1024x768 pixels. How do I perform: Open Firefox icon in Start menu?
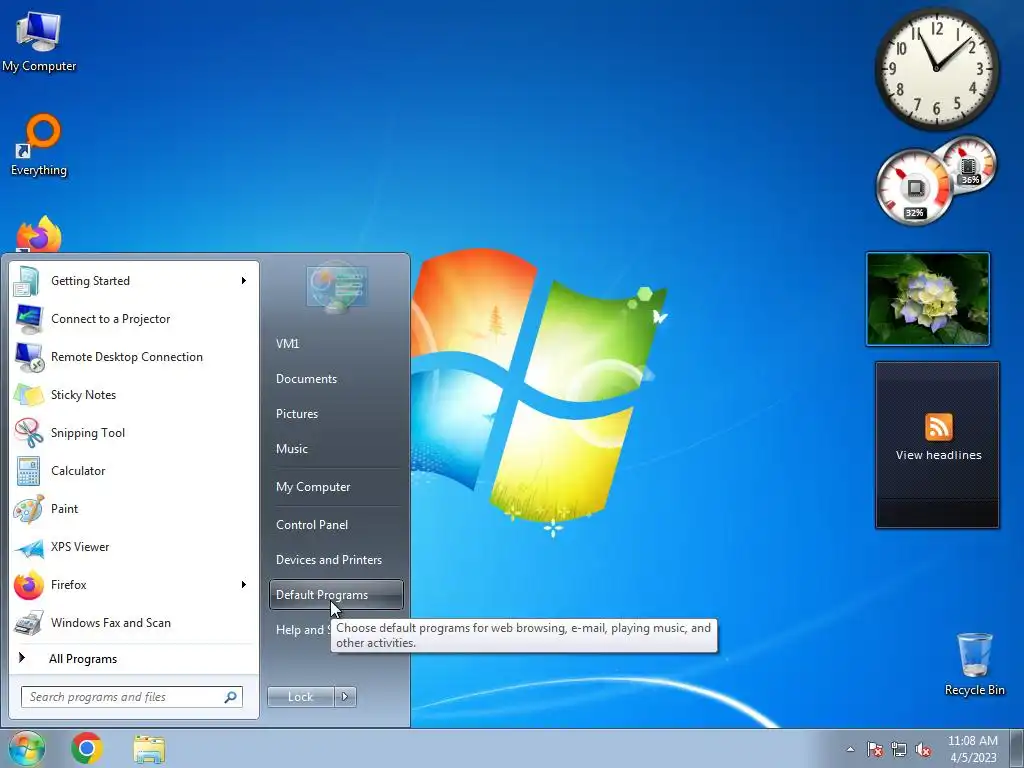coord(28,585)
